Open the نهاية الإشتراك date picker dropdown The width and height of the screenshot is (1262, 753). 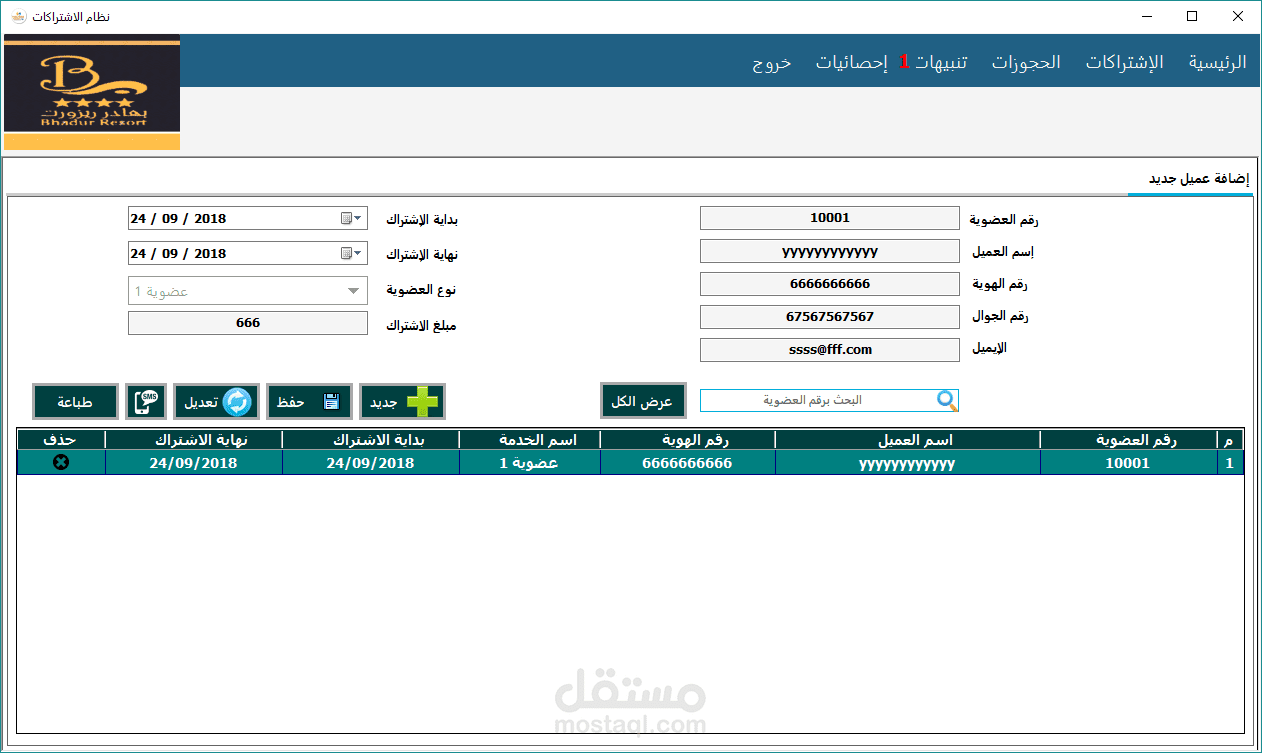(356, 253)
